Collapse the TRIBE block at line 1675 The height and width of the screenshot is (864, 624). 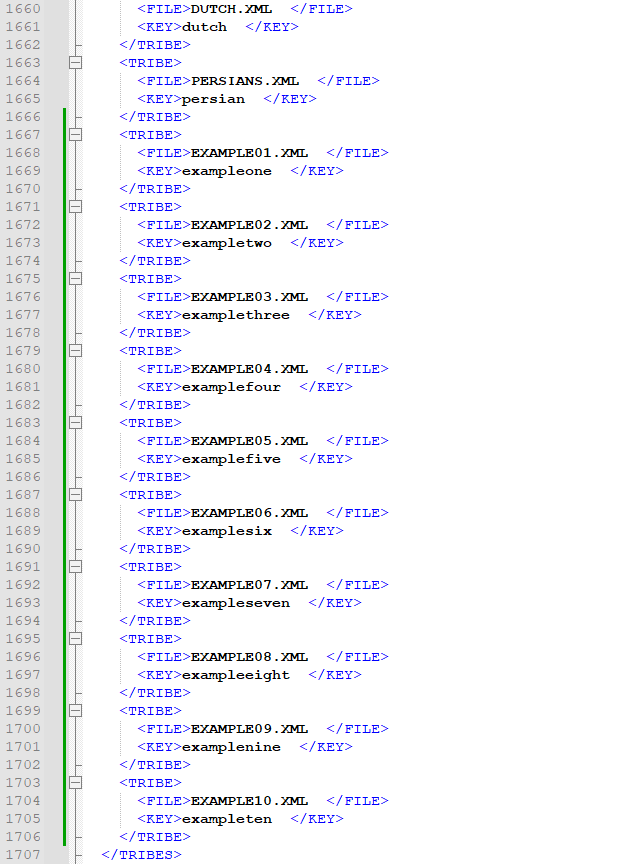pyautogui.click(x=76, y=279)
